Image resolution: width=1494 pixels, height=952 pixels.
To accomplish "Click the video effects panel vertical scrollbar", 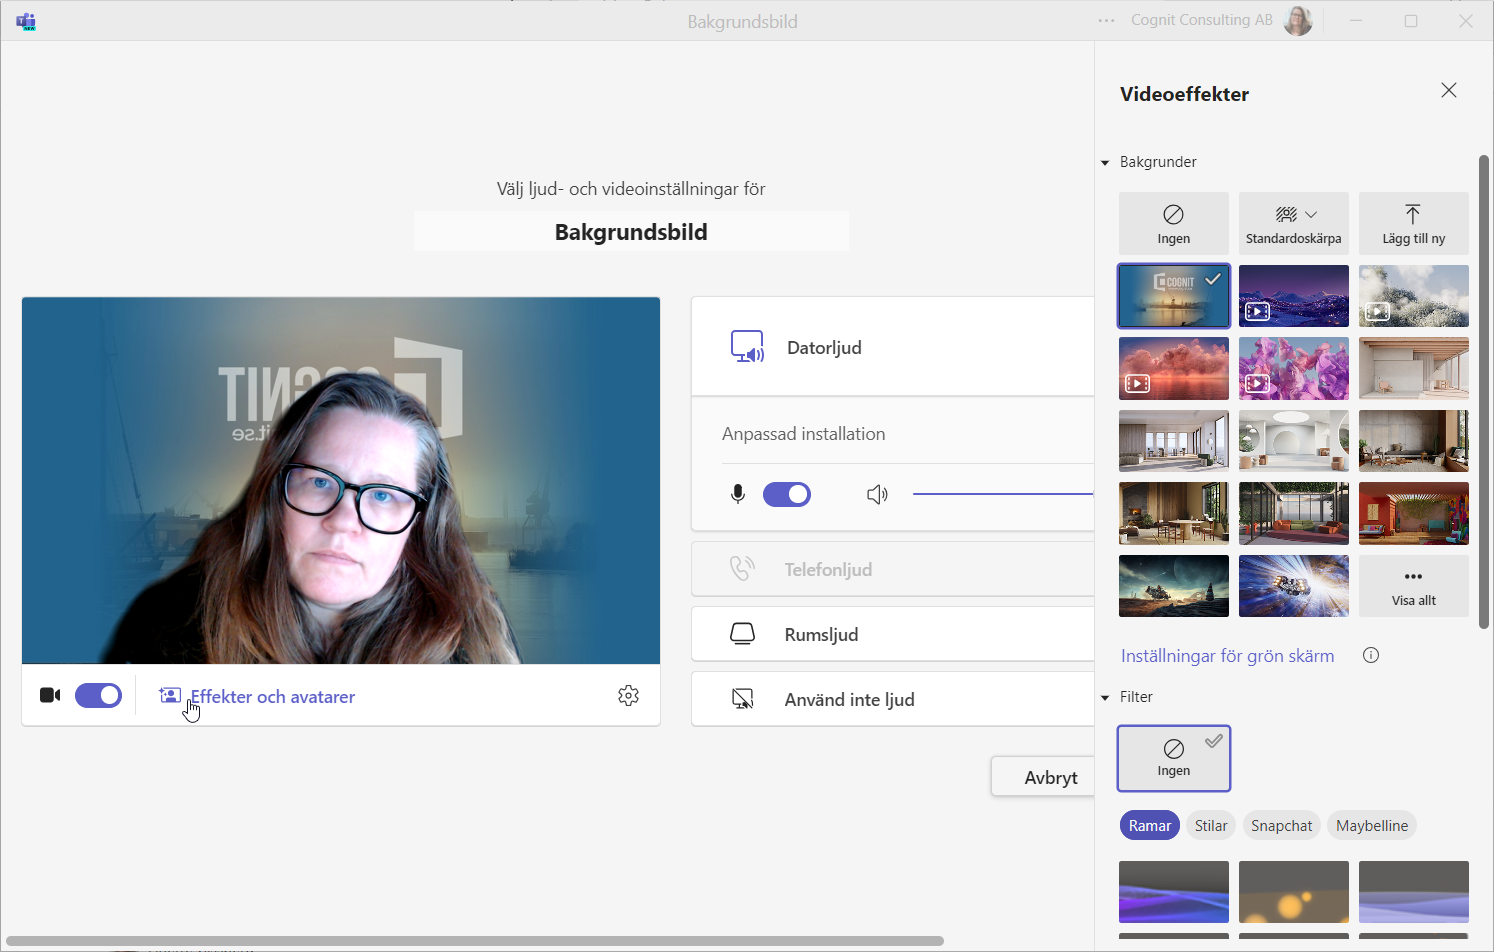I will click(x=1484, y=391).
